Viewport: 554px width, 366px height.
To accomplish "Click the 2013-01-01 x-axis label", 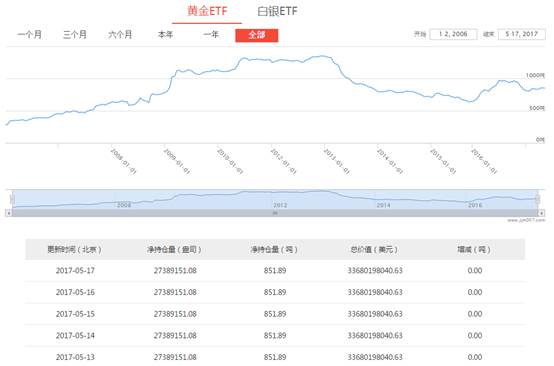I will coord(336,161).
